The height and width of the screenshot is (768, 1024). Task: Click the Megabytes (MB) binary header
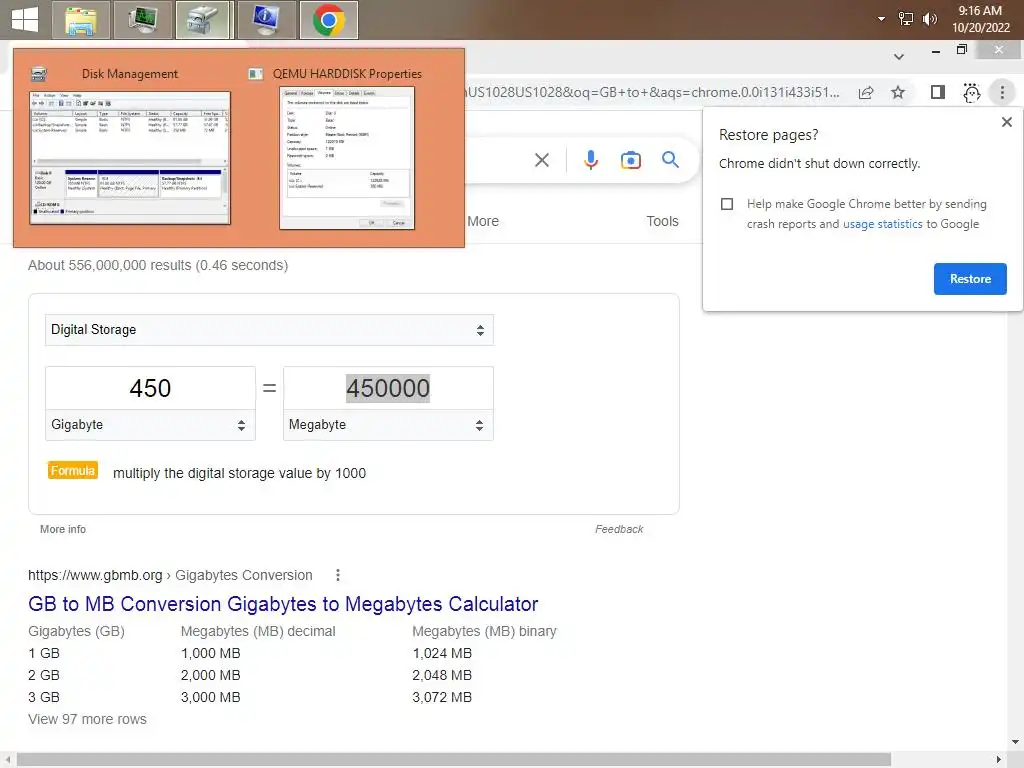click(x=484, y=632)
